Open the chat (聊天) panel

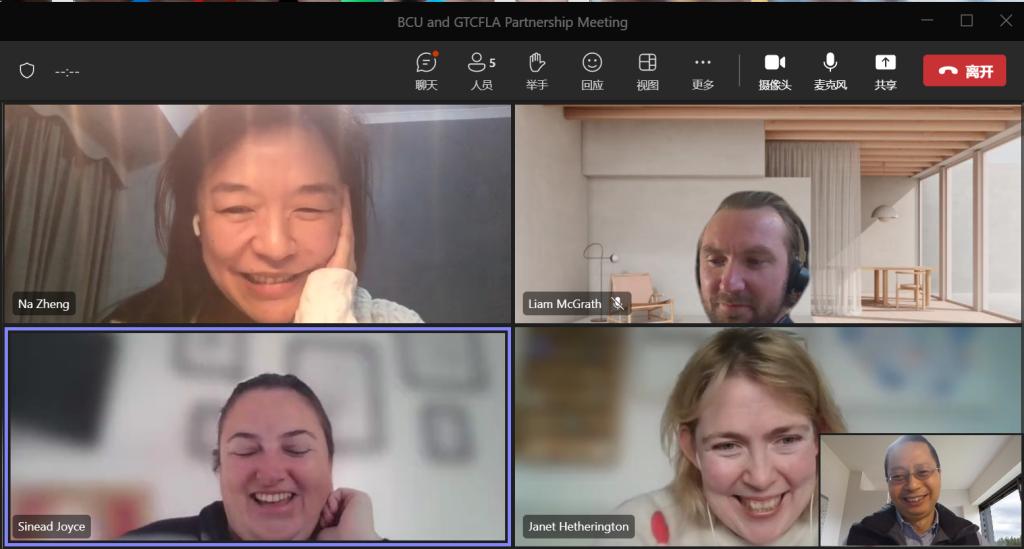pos(426,71)
